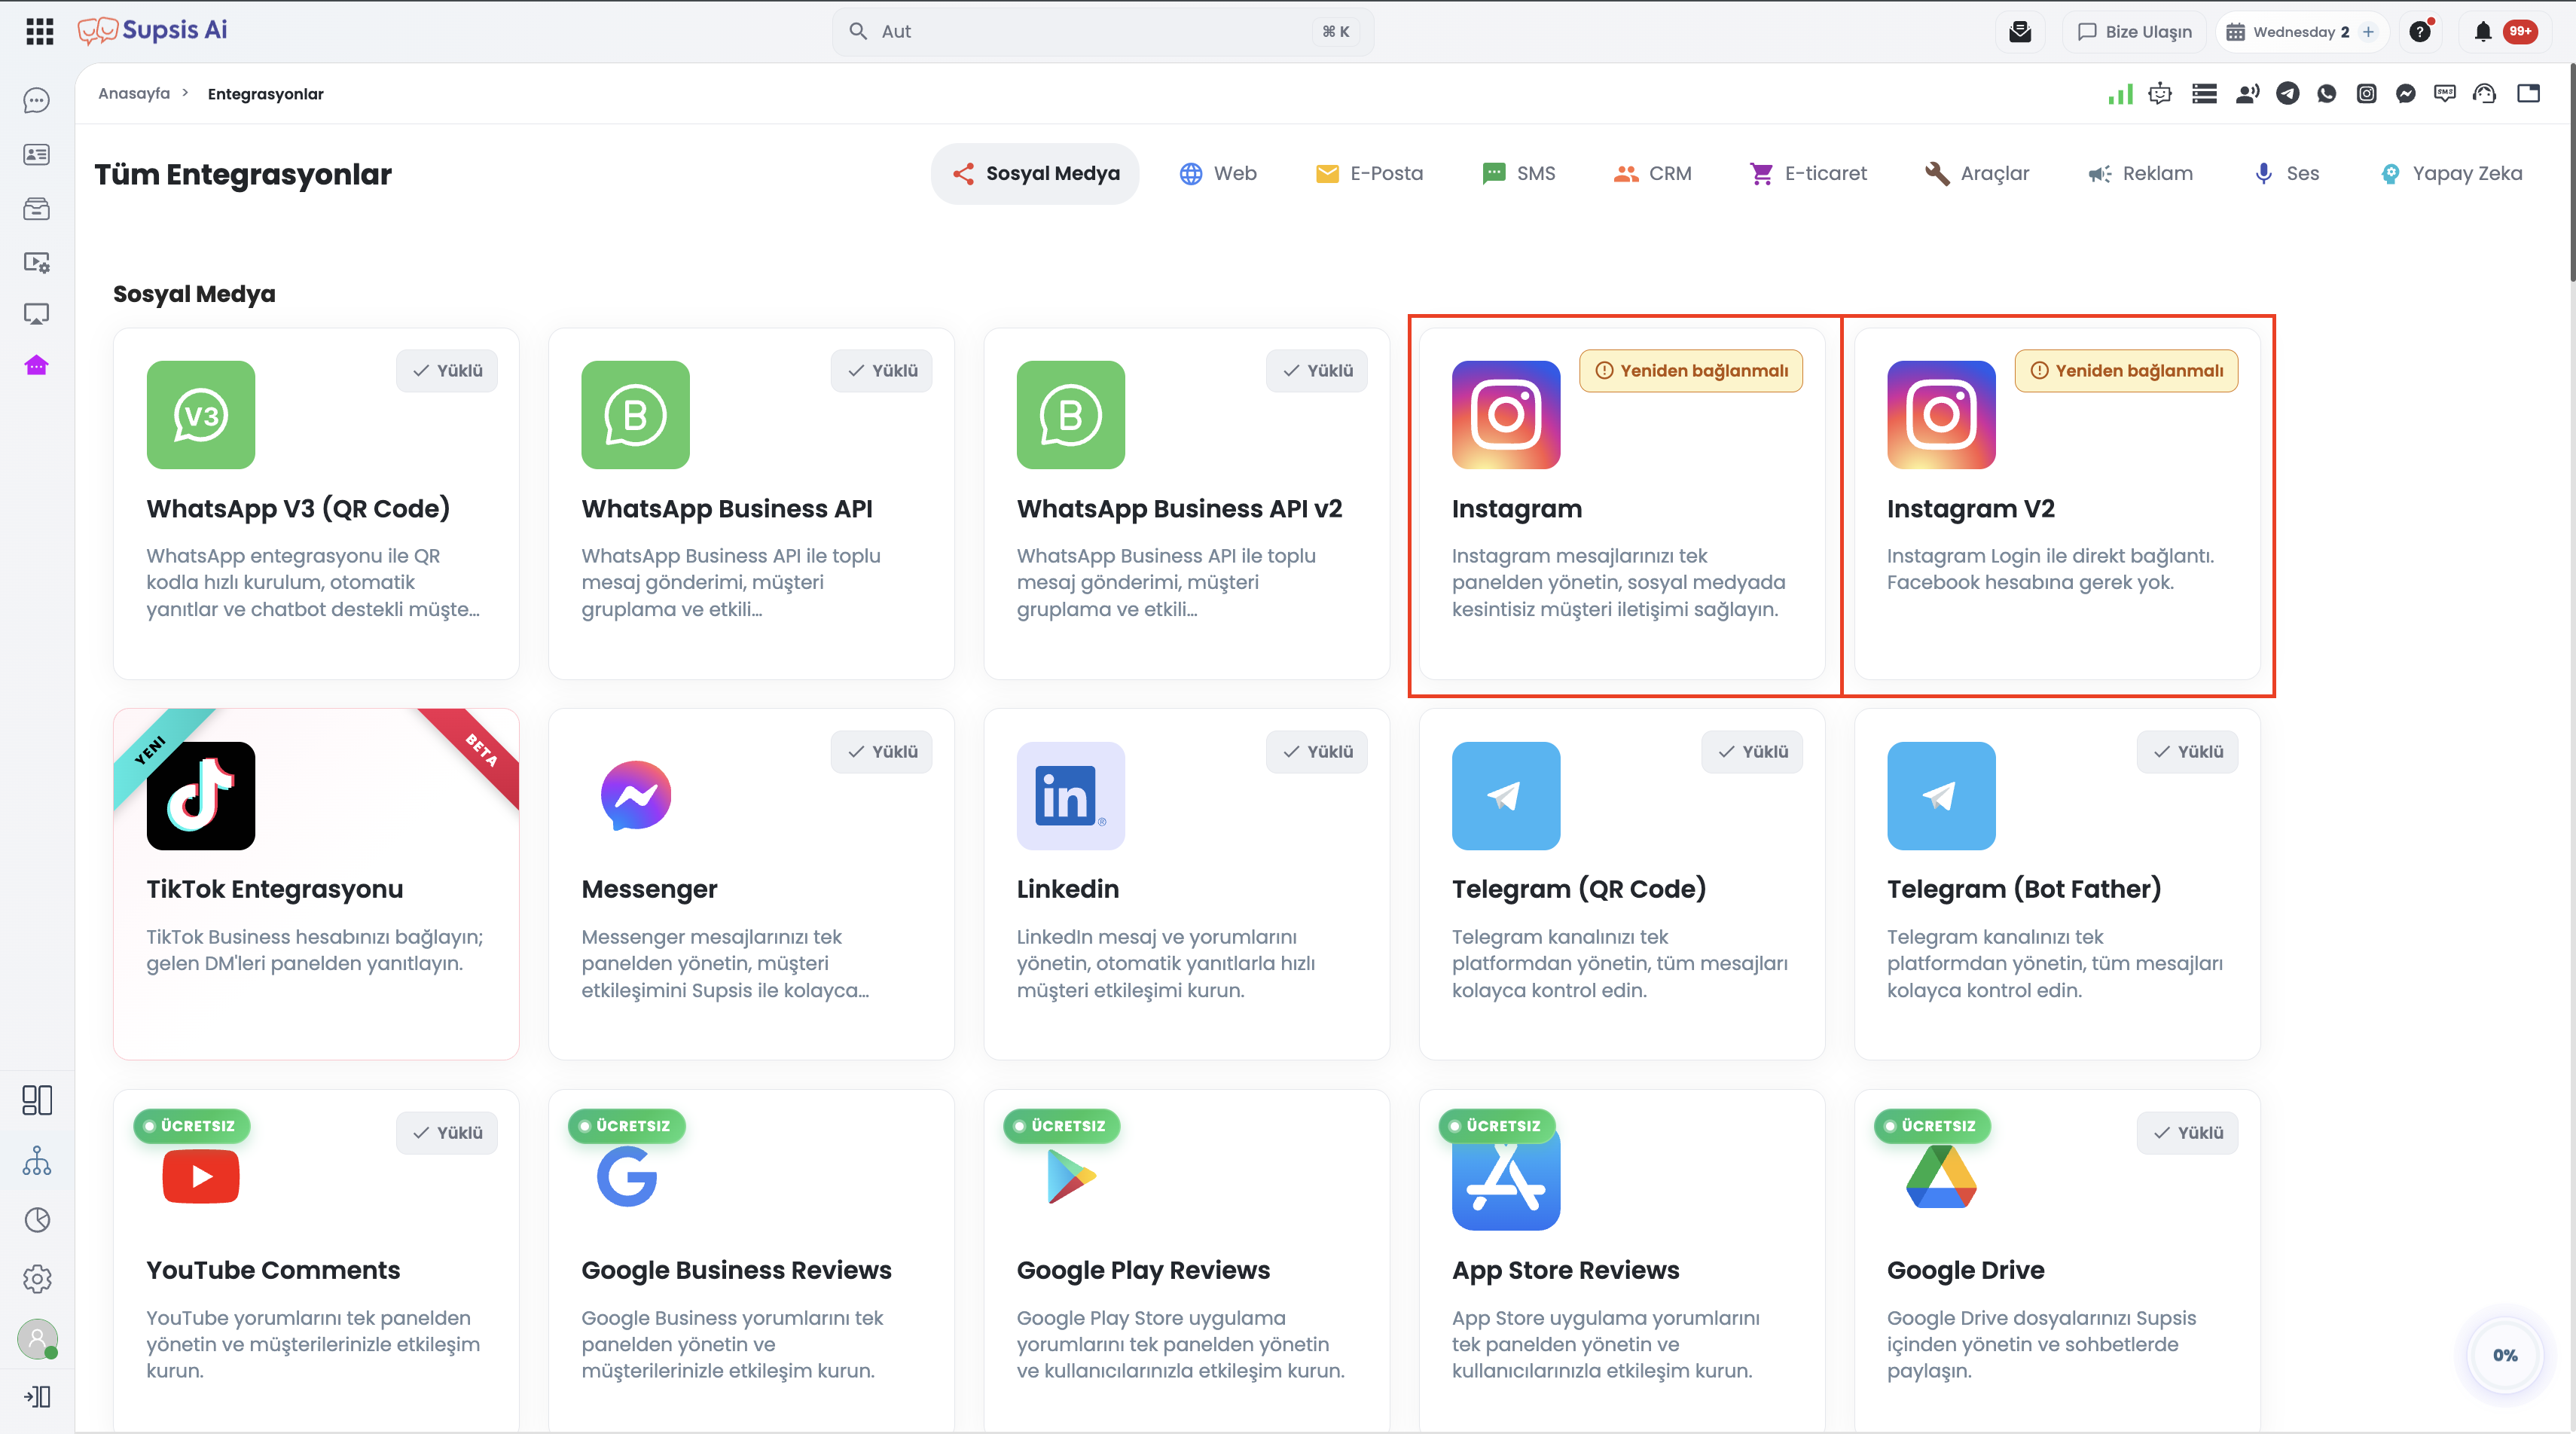Open the contact card sidebar icon

(x=37, y=154)
